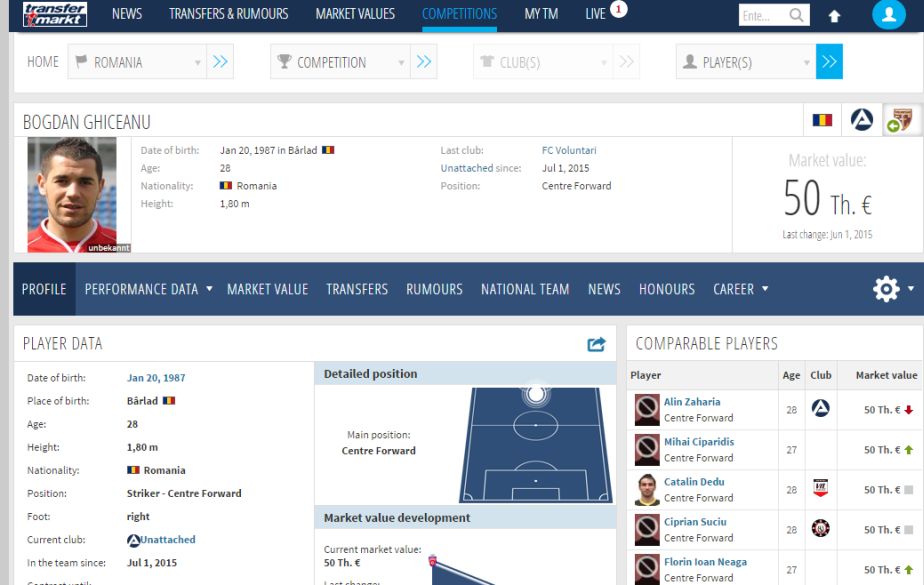Click the Transfermarkt logo
This screenshot has width=924, height=585.
click(x=54, y=14)
